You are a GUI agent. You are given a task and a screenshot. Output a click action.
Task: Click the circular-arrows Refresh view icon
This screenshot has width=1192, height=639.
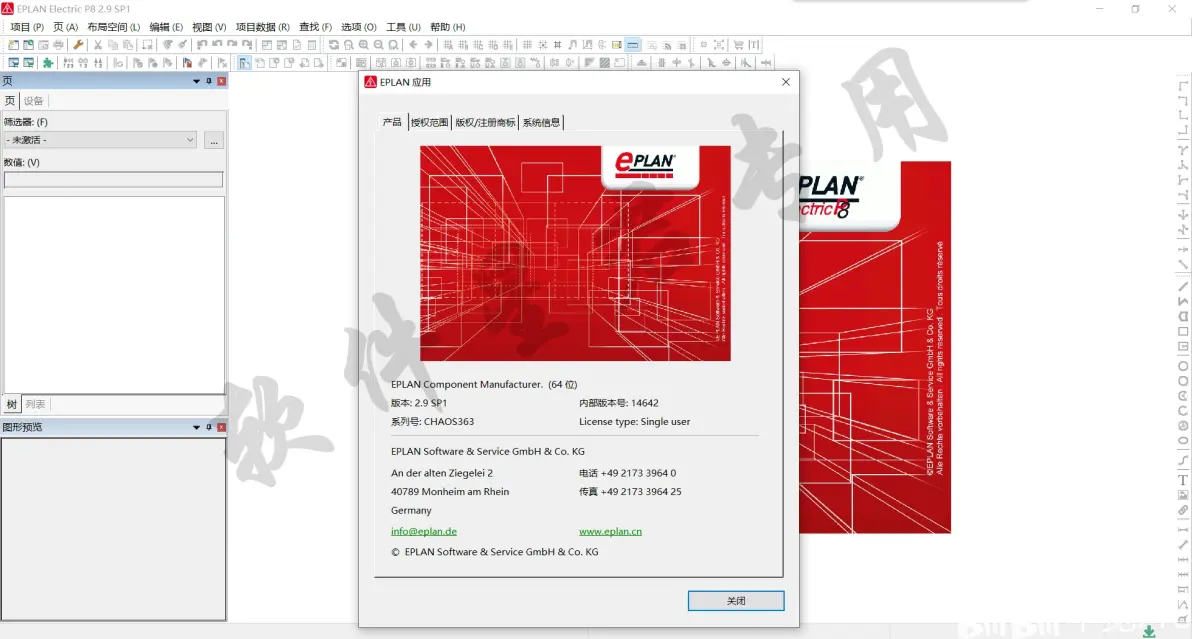coord(334,45)
